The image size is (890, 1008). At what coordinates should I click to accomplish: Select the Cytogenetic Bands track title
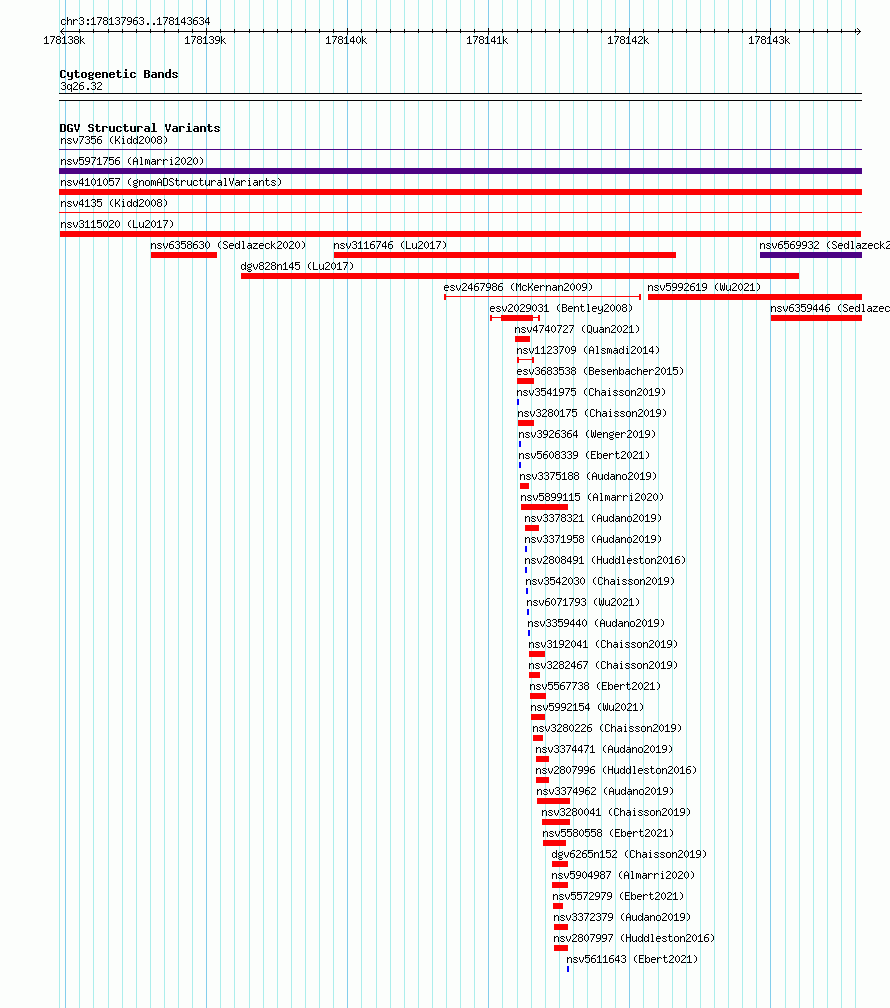coord(119,74)
